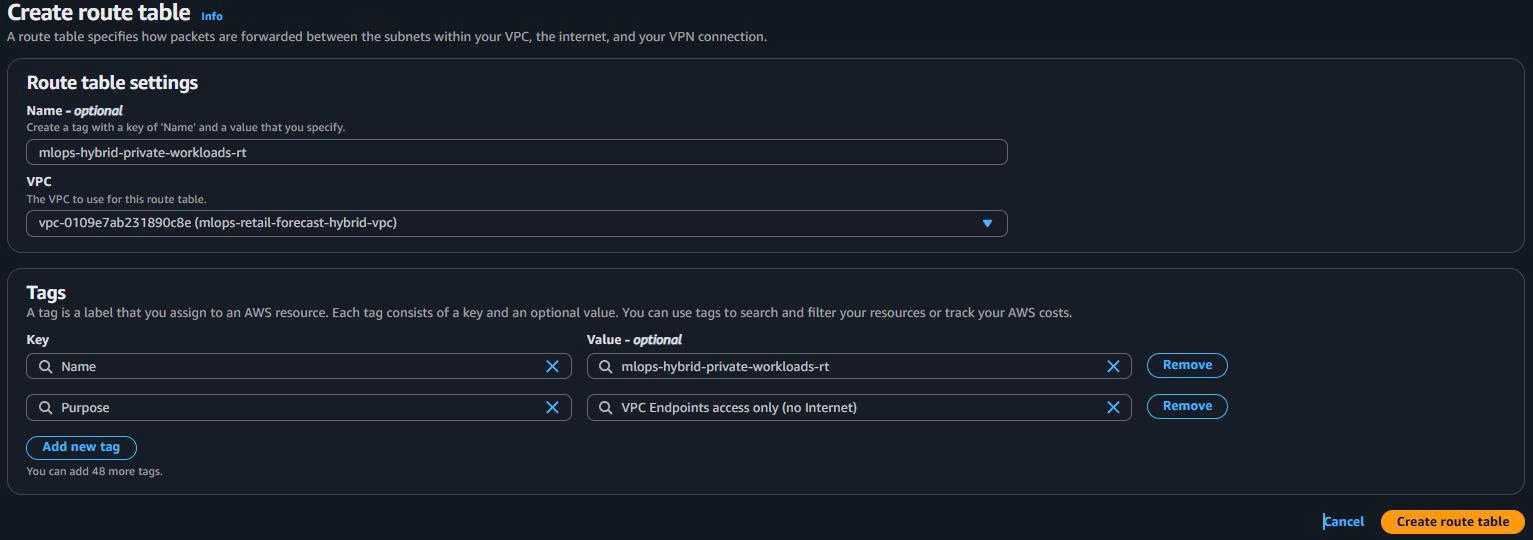Click search icon in Name tag value field
1533x540 pixels.
pyautogui.click(x=605, y=366)
